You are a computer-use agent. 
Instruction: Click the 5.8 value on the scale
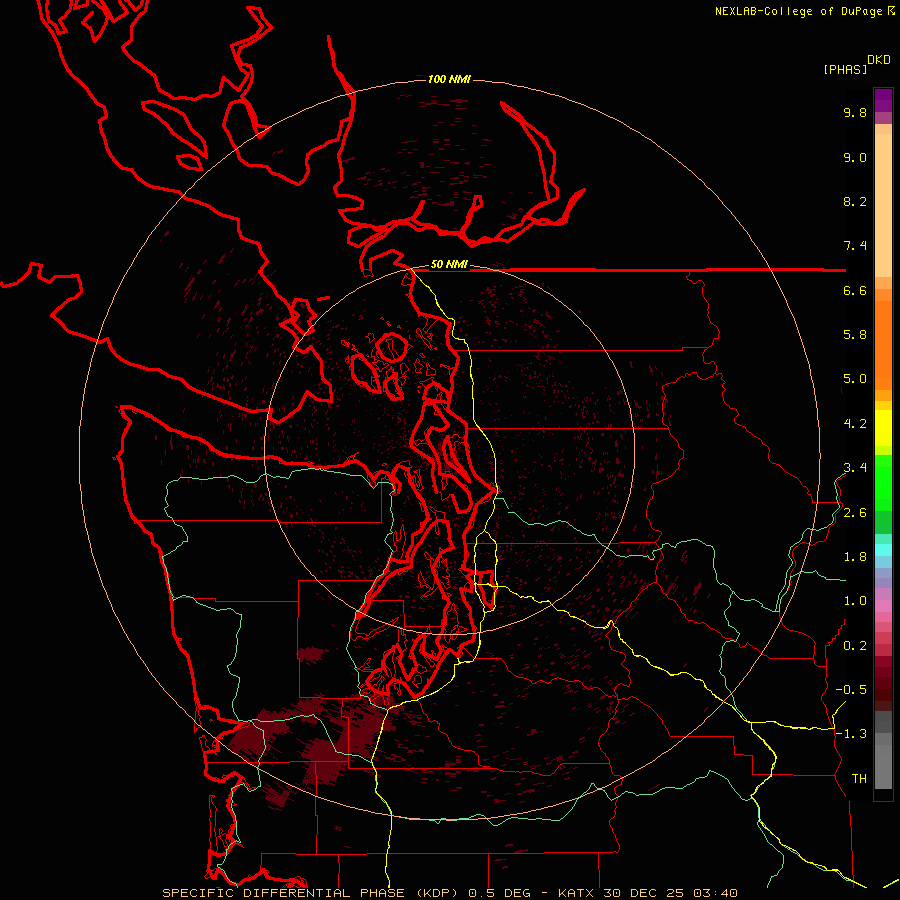click(855, 335)
